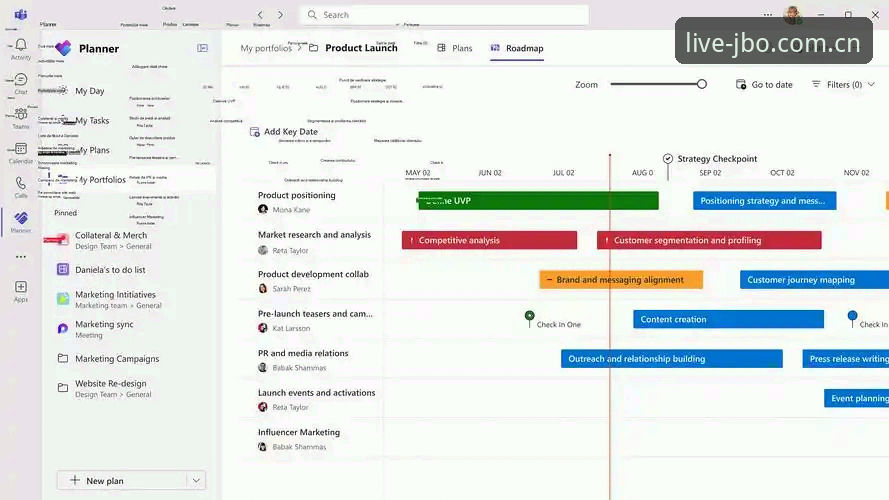The height and width of the screenshot is (500, 889).
Task: Select Planner app in left rail
Action: click(x=21, y=222)
